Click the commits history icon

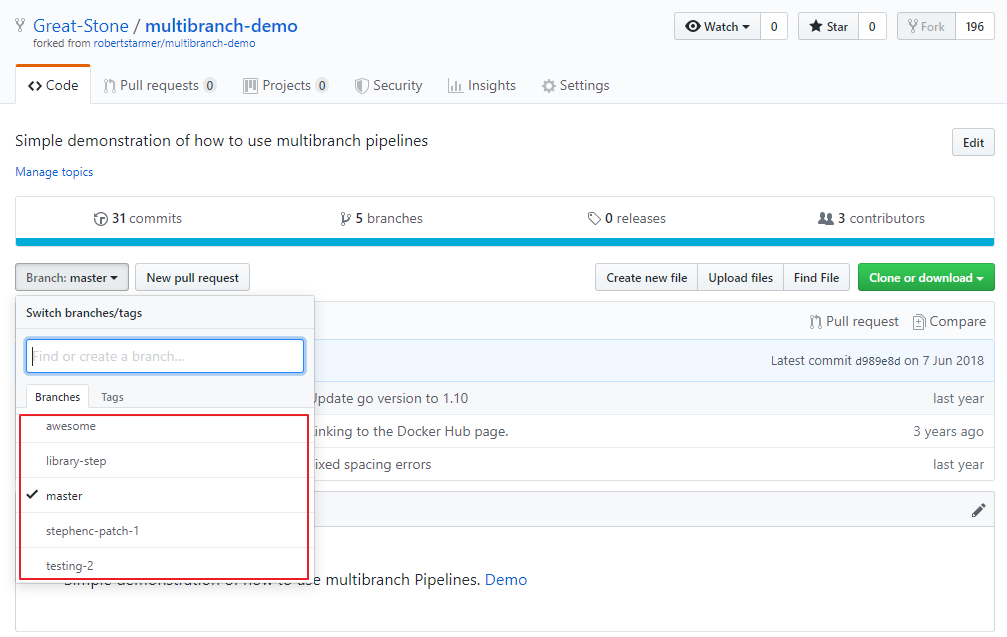(x=100, y=219)
